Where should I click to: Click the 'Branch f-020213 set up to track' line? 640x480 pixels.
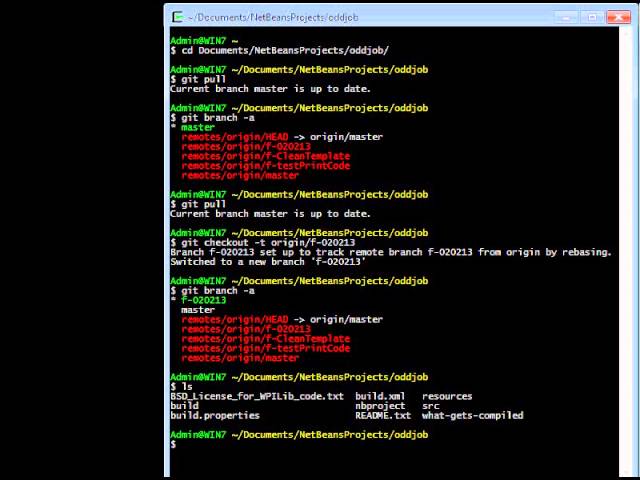pos(391,252)
